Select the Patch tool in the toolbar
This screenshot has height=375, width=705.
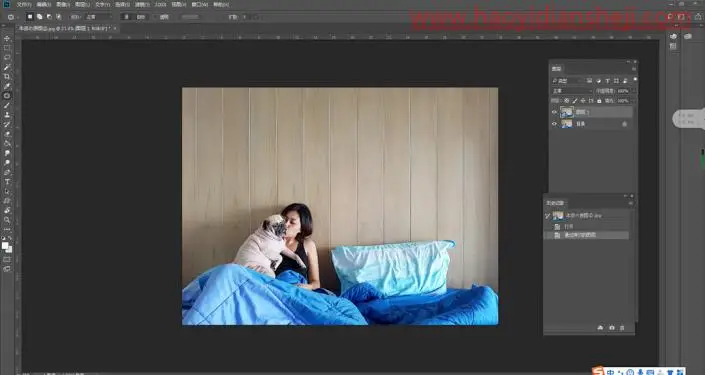7,96
